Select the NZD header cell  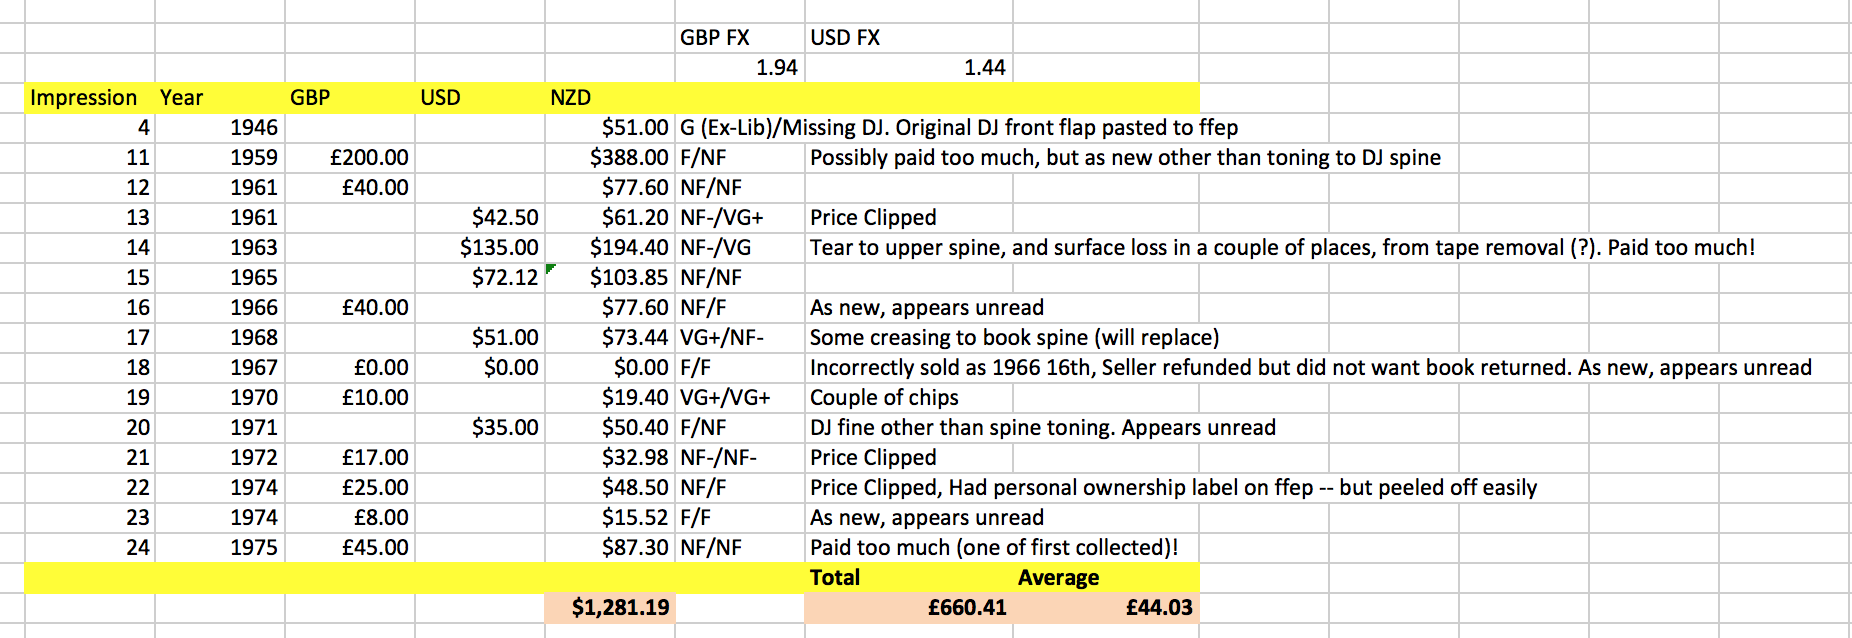click(x=610, y=98)
